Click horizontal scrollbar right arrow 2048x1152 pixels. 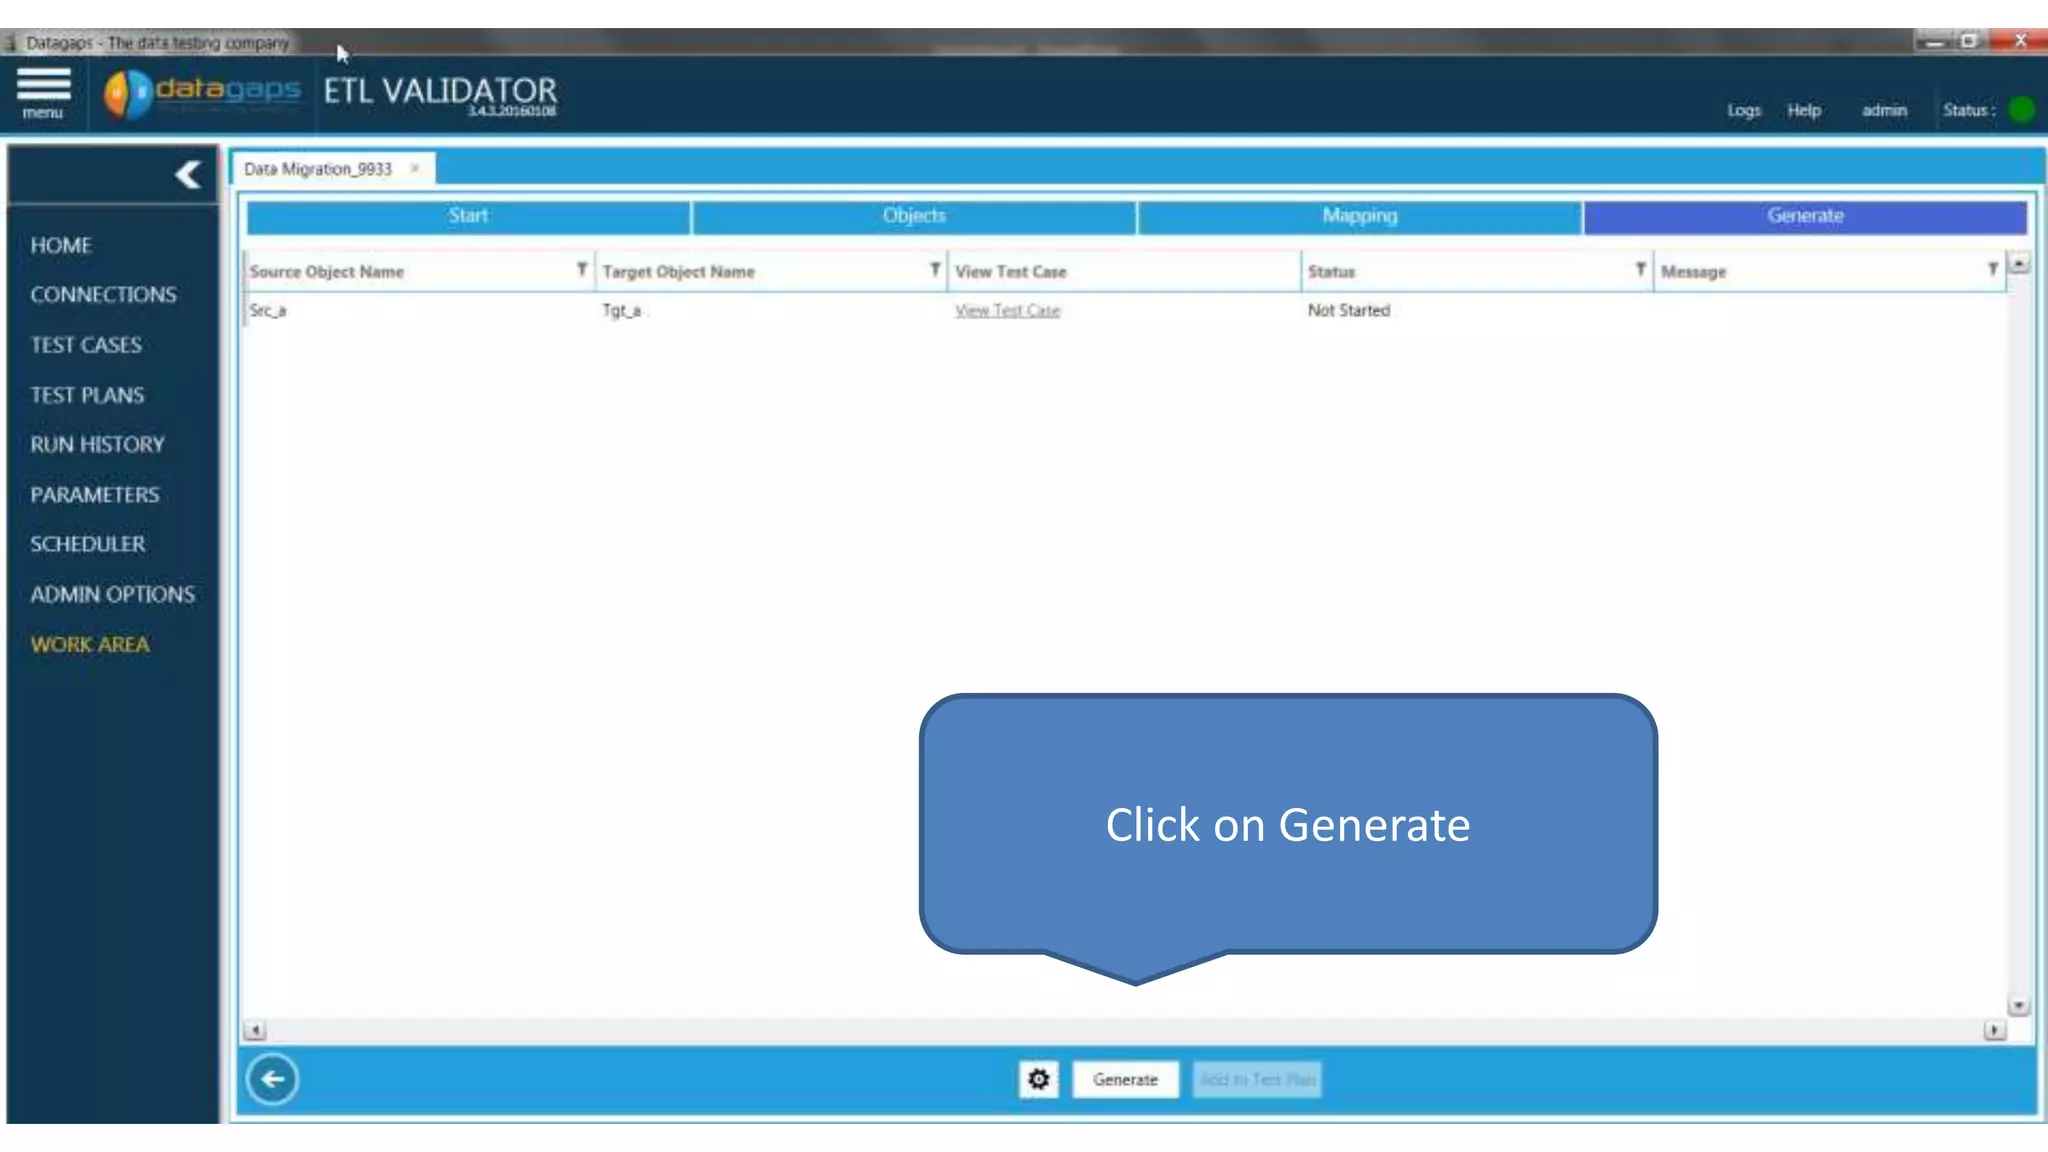[x=1994, y=1030]
